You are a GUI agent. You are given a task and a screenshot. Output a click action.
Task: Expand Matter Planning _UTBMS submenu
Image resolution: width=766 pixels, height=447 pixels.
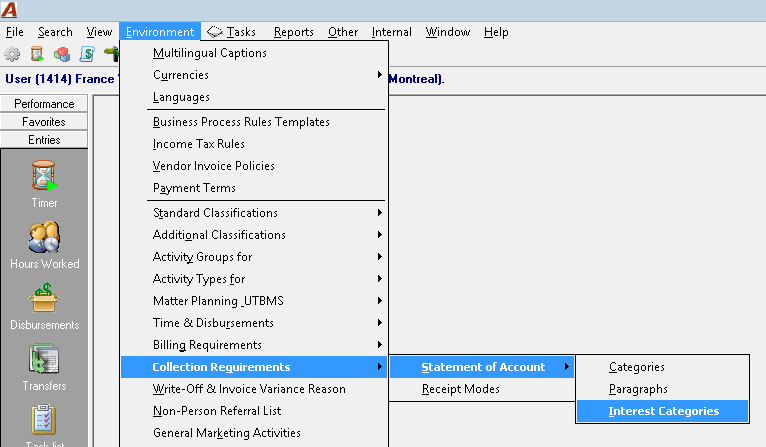[x=254, y=300]
